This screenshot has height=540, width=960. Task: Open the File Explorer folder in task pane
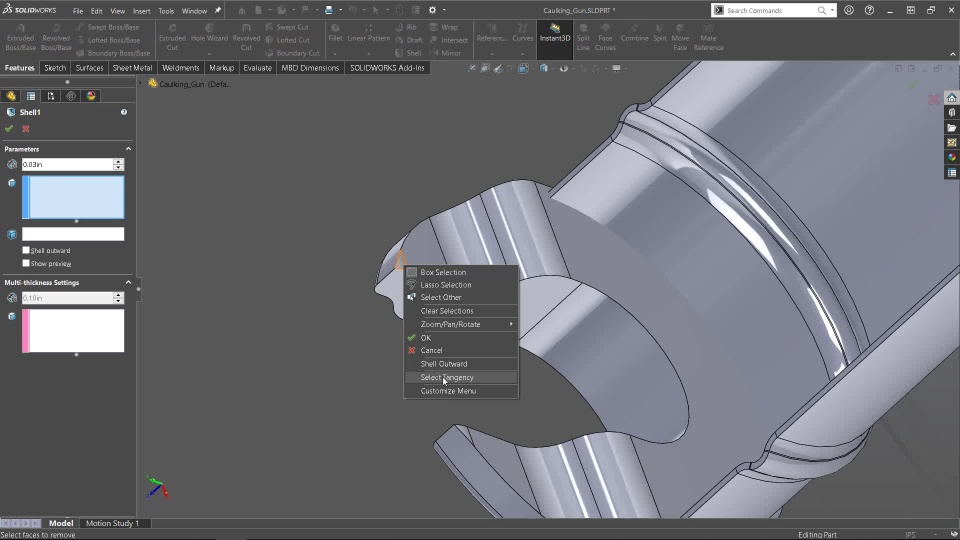coord(952,128)
